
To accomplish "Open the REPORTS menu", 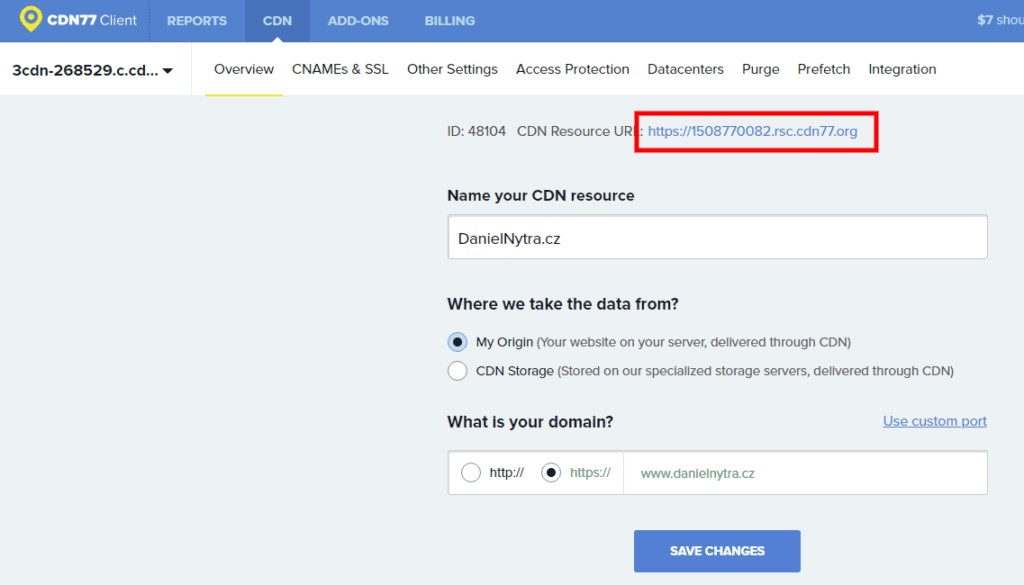I will click(x=196, y=21).
